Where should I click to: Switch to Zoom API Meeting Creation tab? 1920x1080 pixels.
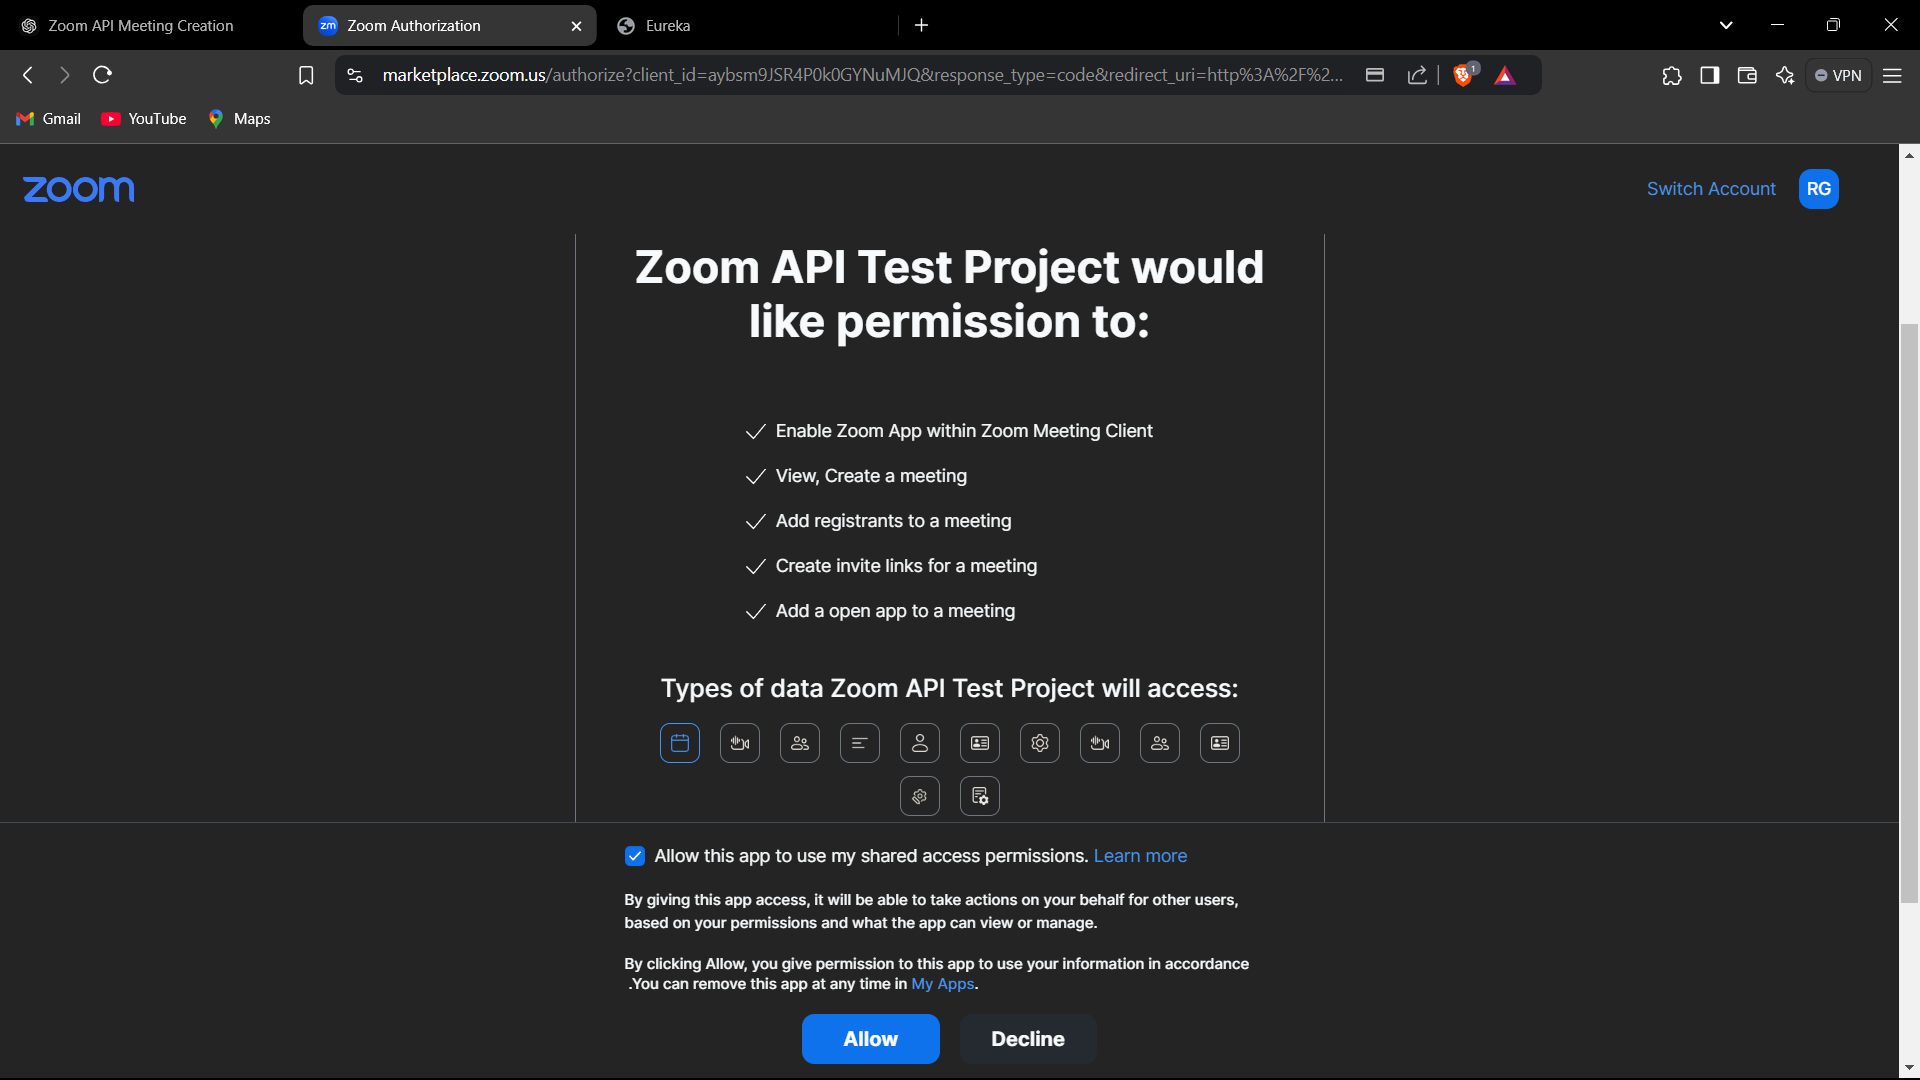click(141, 26)
